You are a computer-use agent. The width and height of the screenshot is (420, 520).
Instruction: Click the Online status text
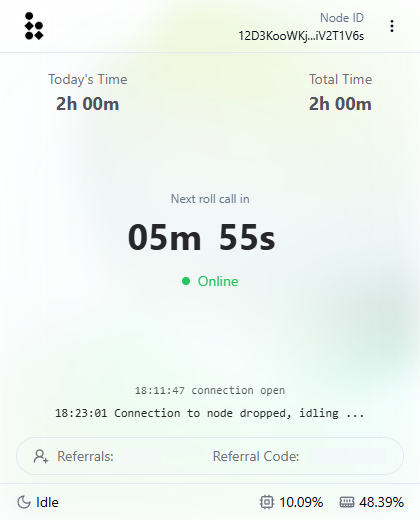click(x=218, y=281)
